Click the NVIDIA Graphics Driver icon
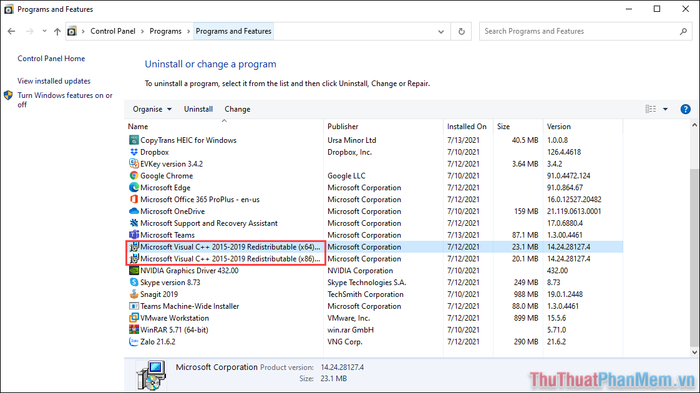Viewport: 700px width, 393px height. (x=133, y=271)
